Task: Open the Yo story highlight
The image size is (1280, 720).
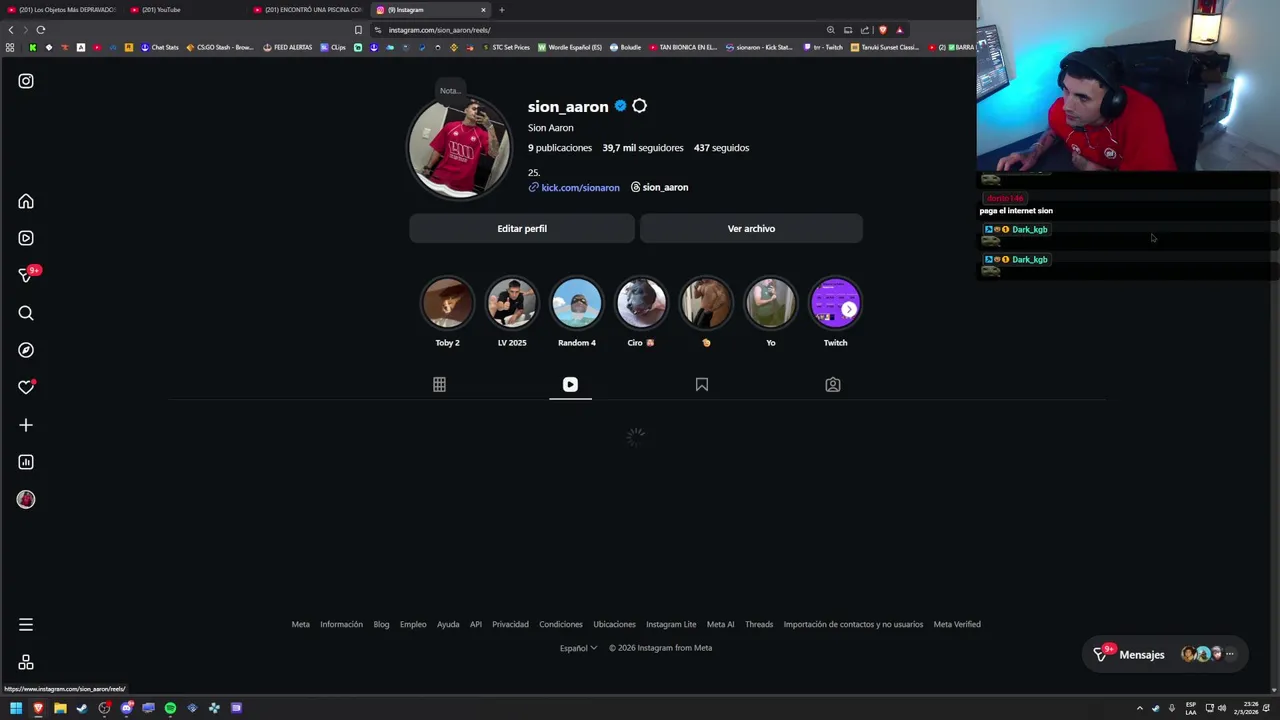Action: 771,303
